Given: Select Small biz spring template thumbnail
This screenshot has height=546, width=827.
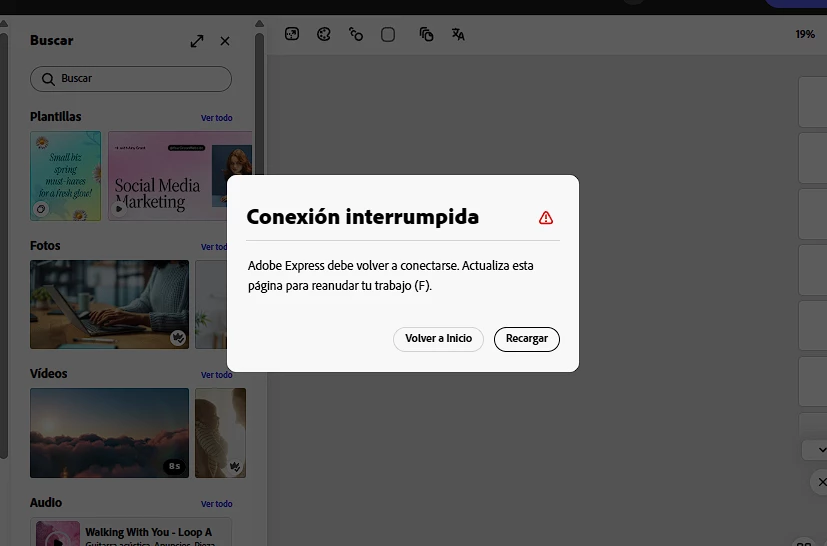Looking at the screenshot, I should pyautogui.click(x=65, y=176).
